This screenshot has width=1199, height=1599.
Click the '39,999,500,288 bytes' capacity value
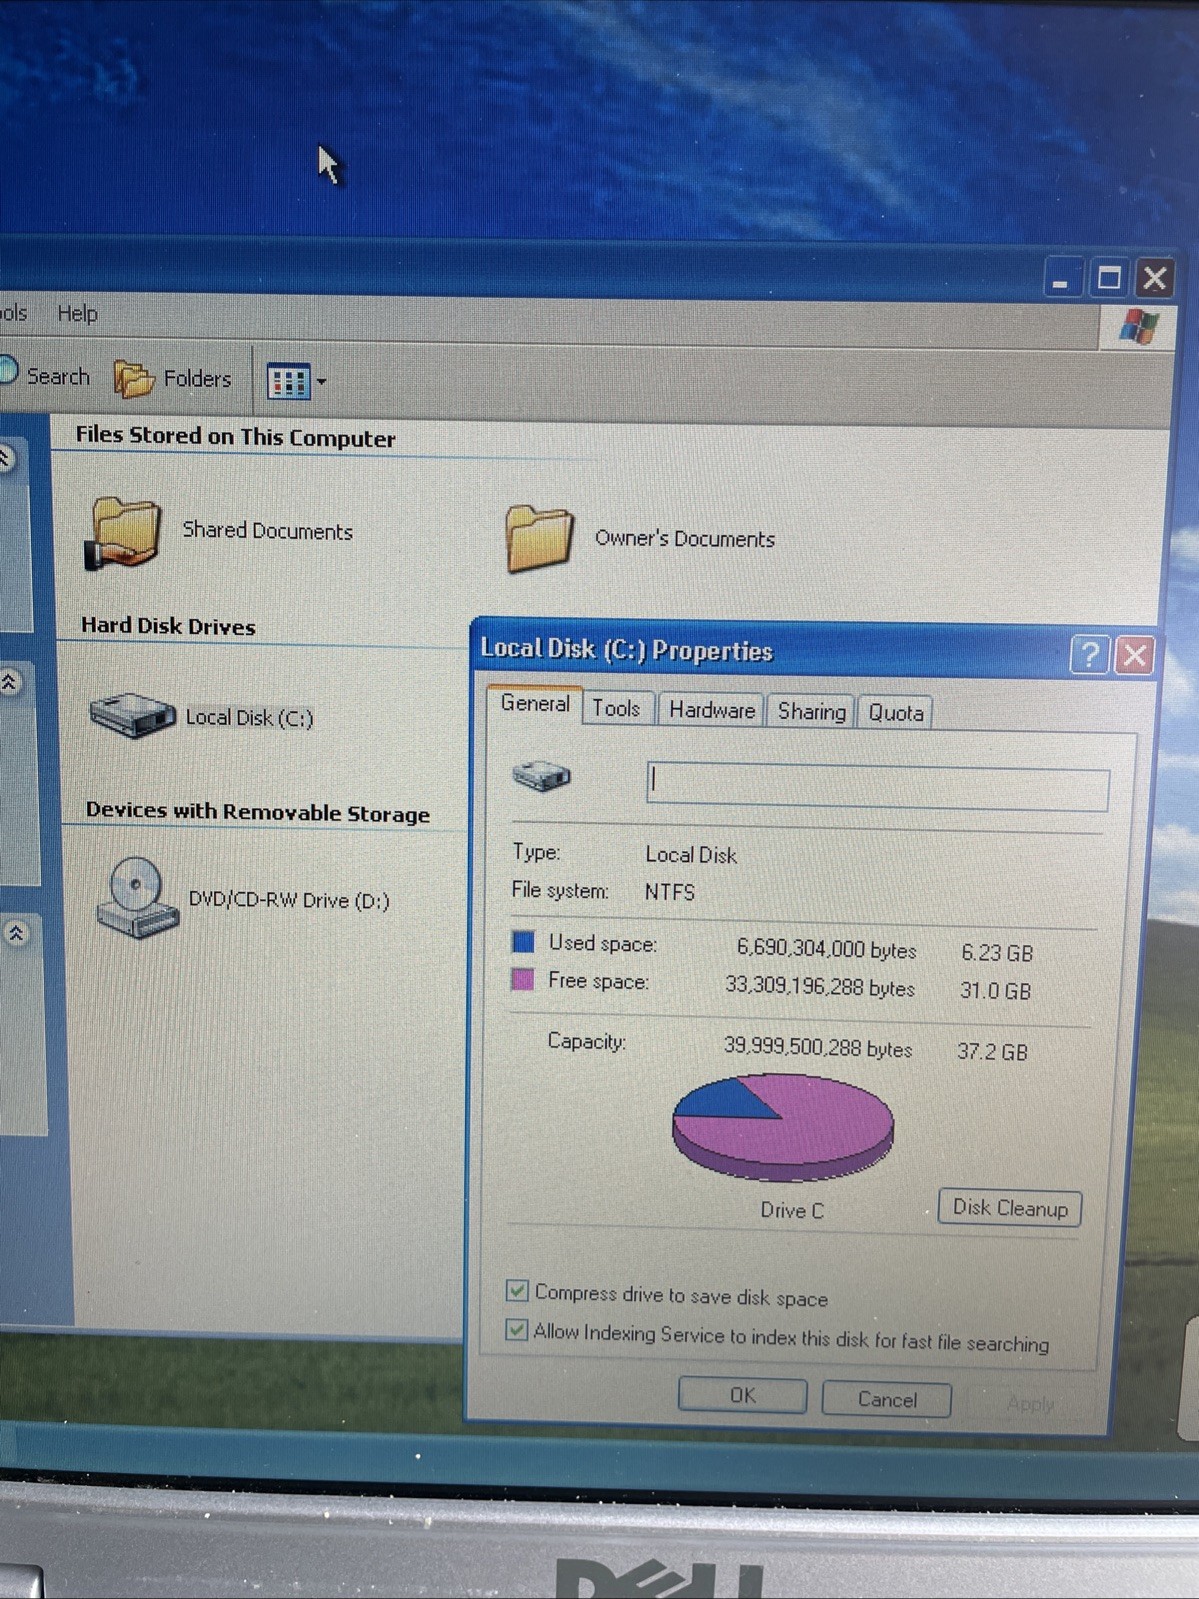pos(818,1048)
